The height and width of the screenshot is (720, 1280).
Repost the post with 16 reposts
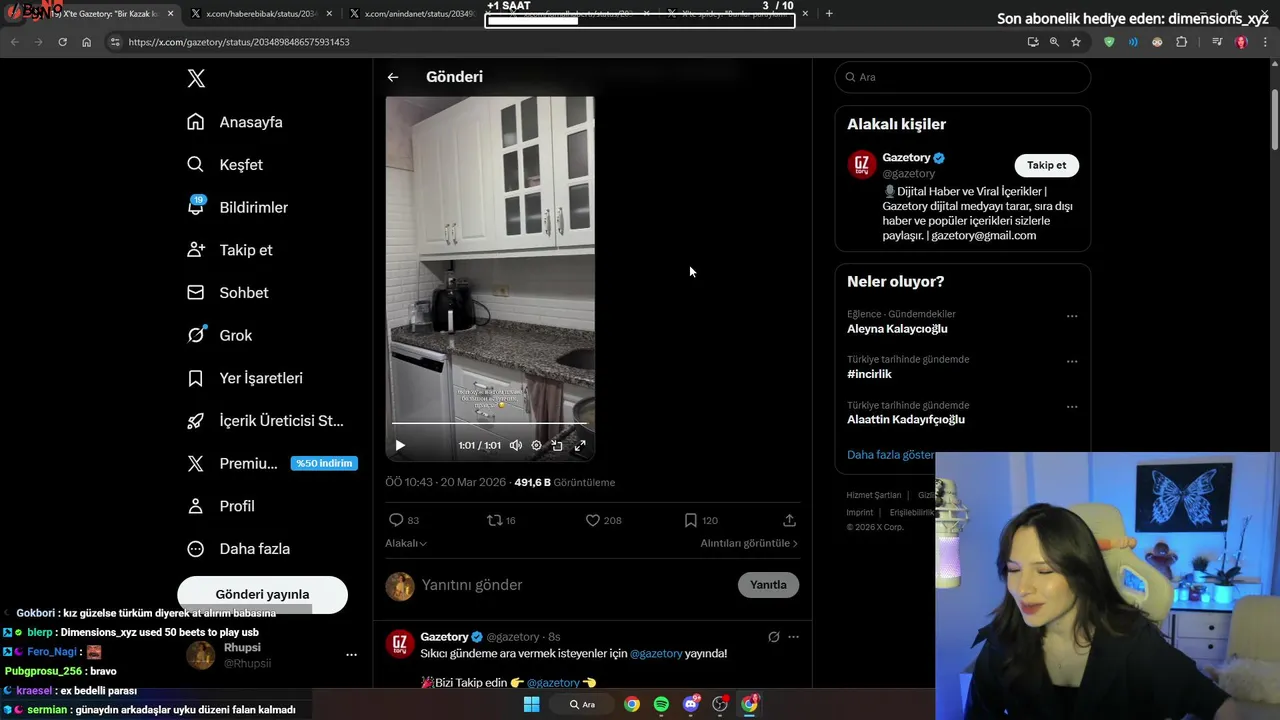coord(501,520)
